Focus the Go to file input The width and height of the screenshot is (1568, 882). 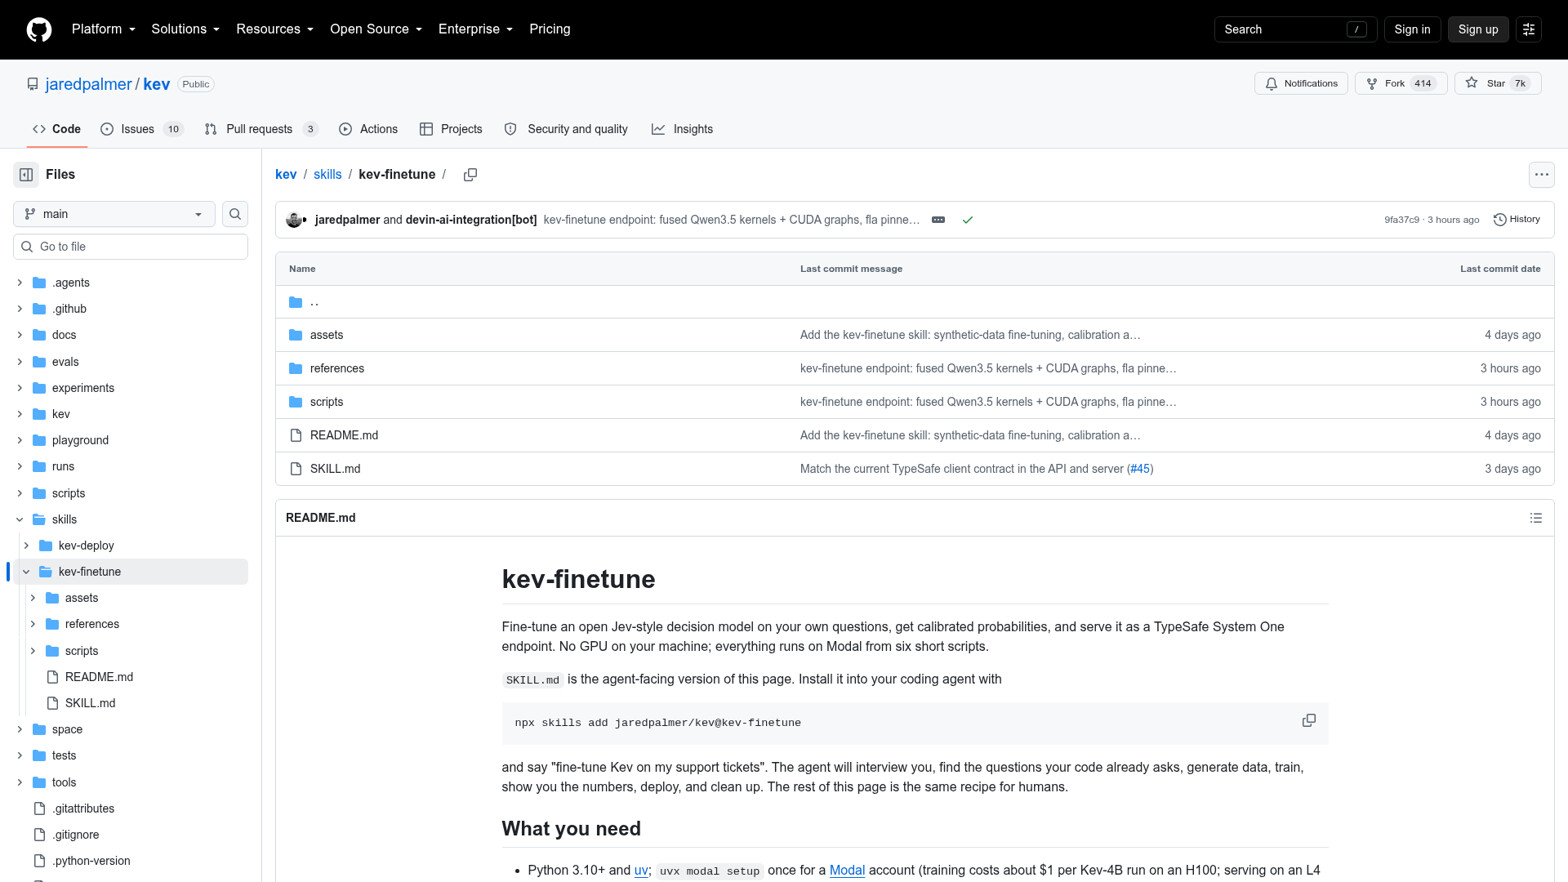click(x=131, y=247)
